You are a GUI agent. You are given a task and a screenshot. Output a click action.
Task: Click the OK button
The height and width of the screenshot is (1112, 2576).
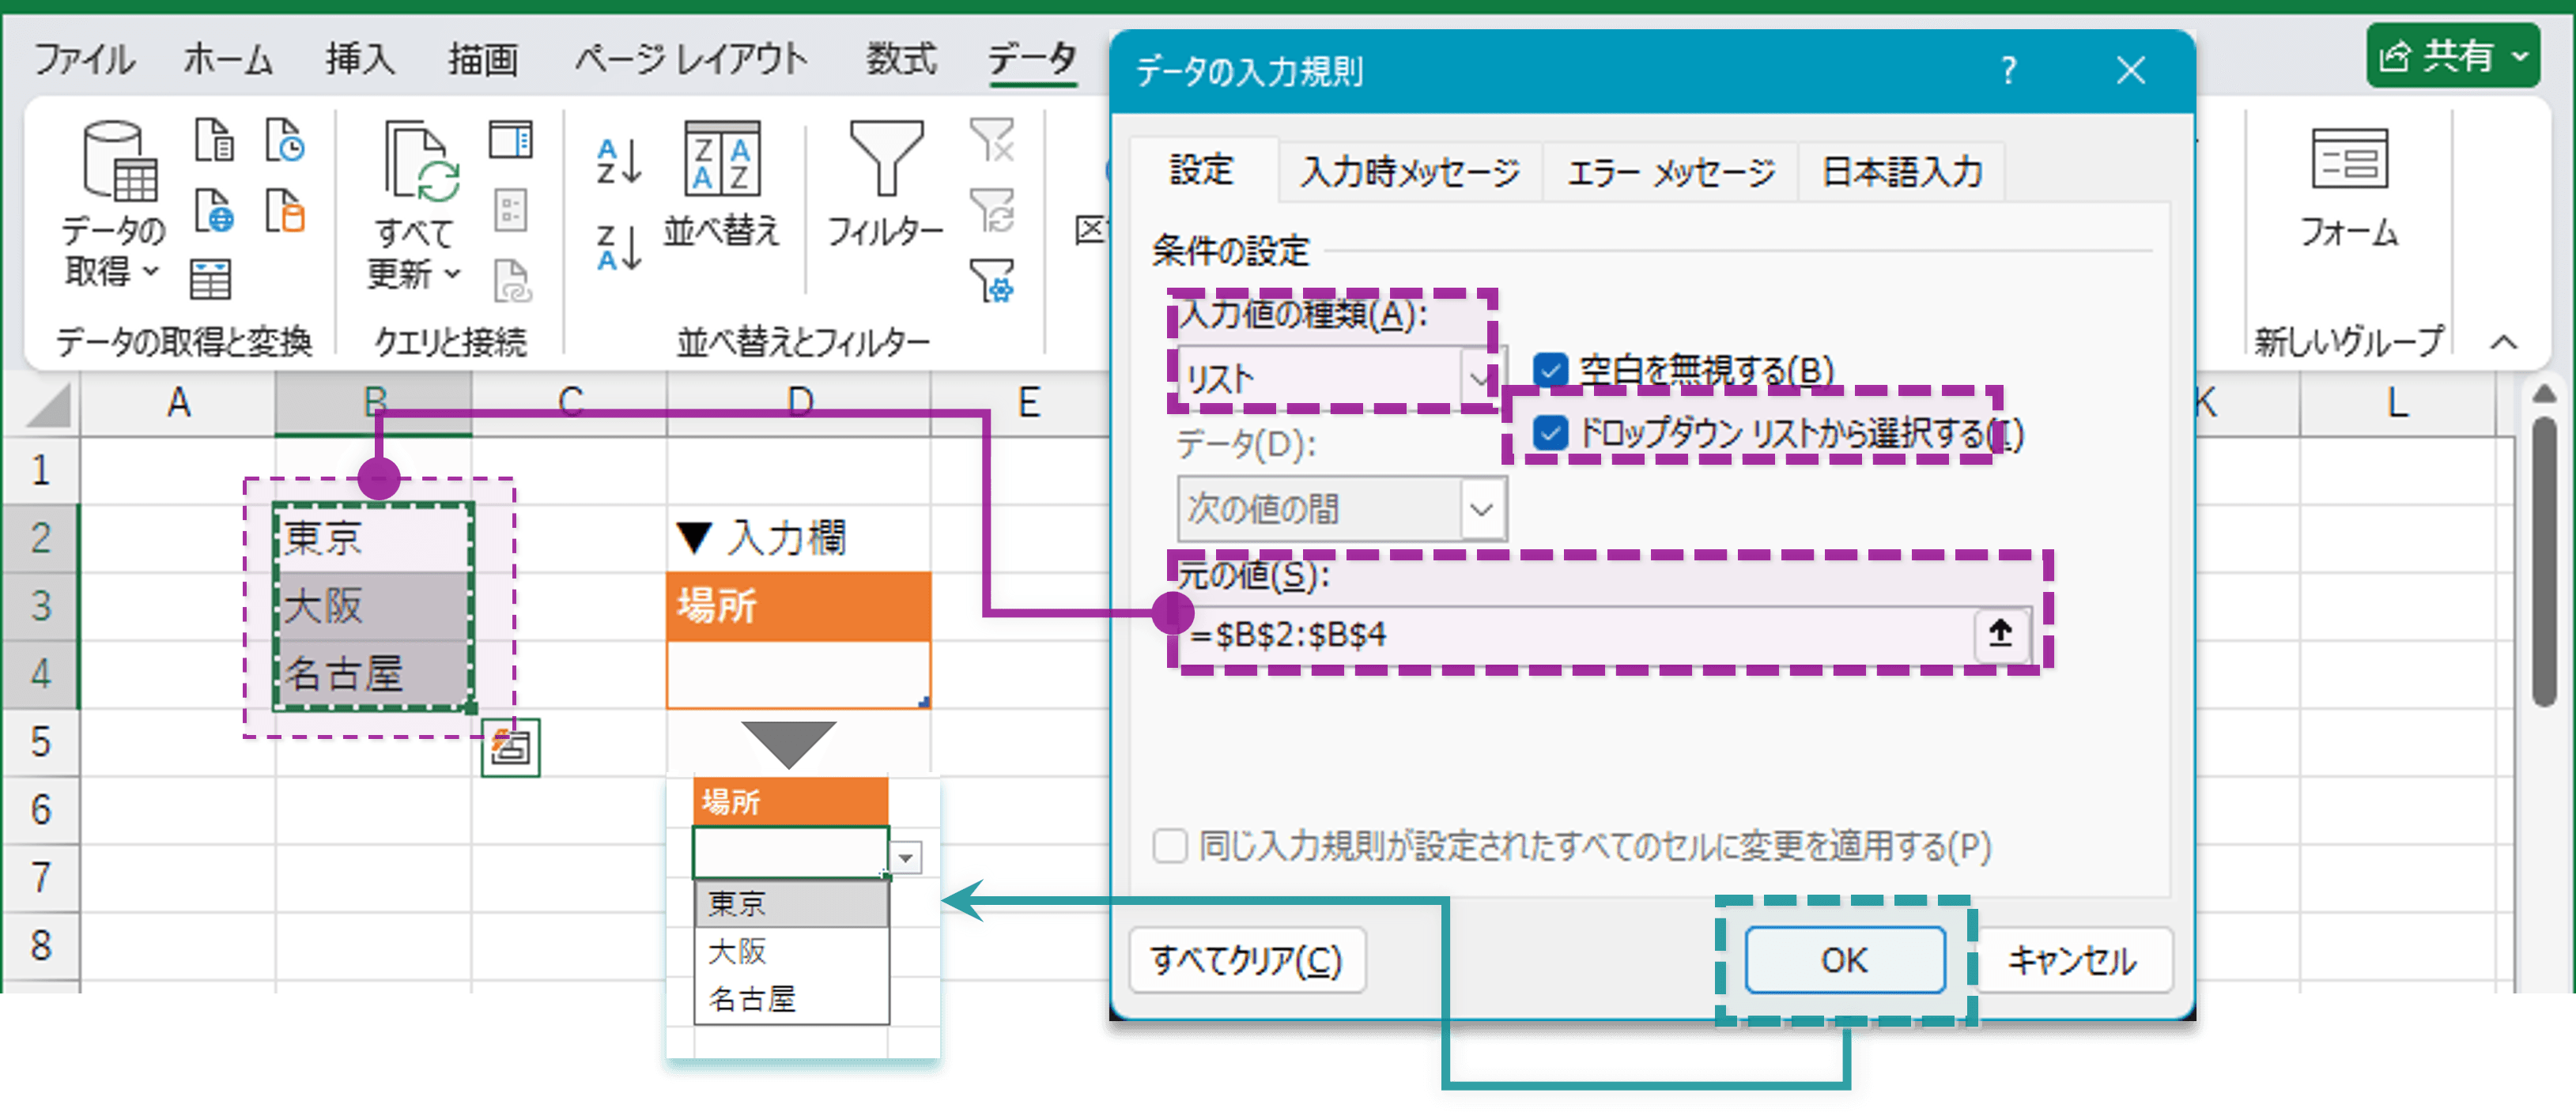coord(1845,960)
